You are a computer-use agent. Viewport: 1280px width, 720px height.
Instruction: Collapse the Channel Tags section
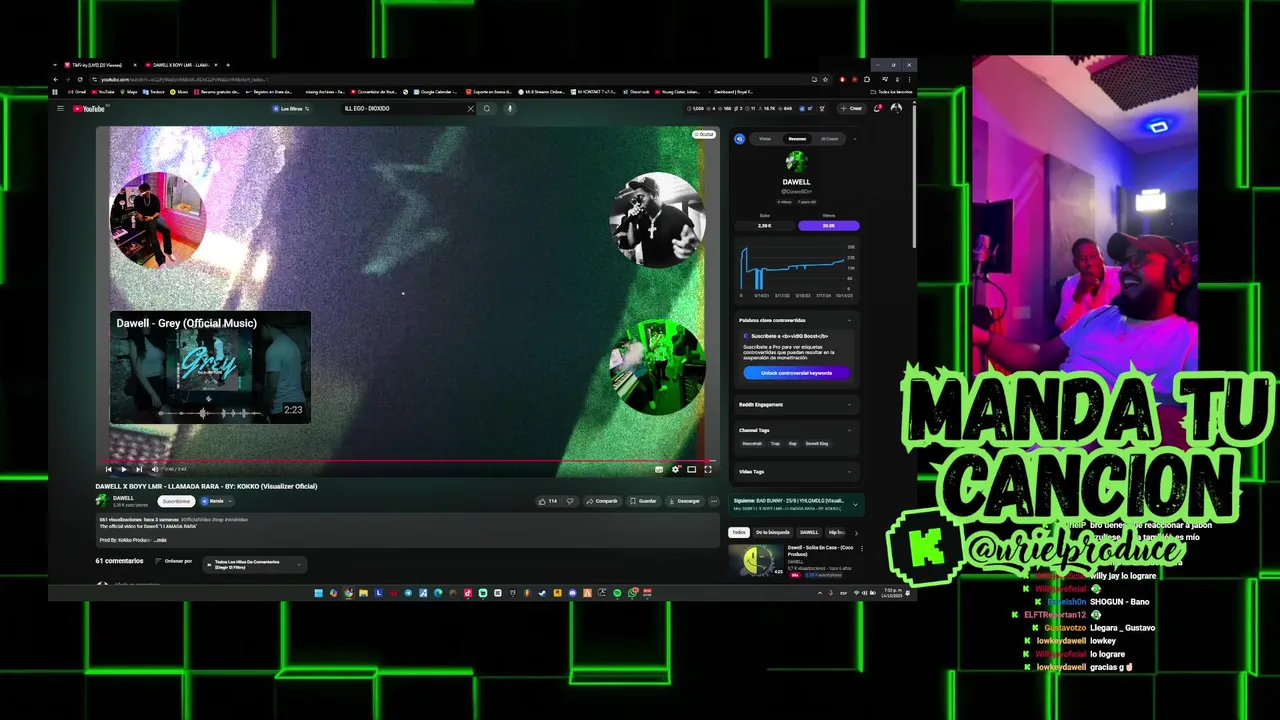tap(850, 430)
